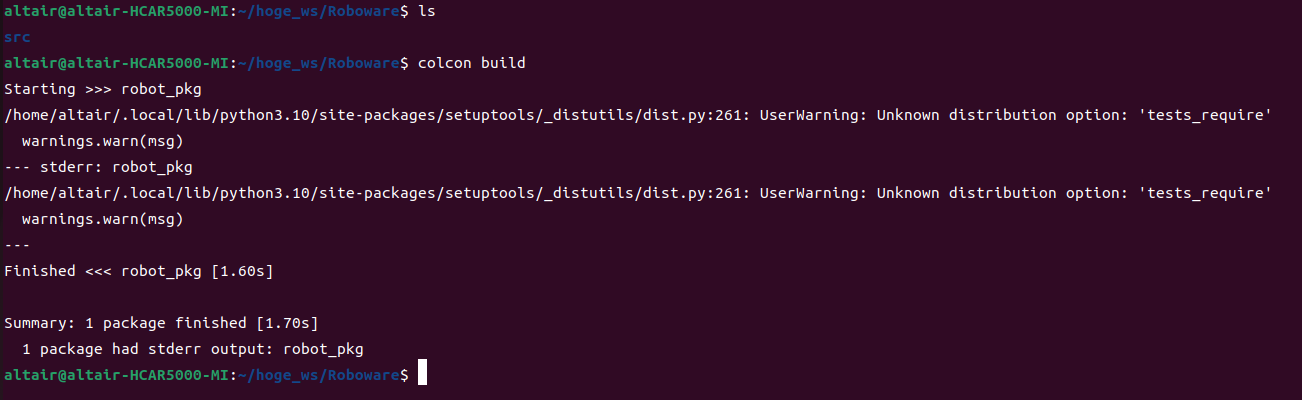
Task: Click the standalone "---" line above Finished
Action: pos(17,245)
